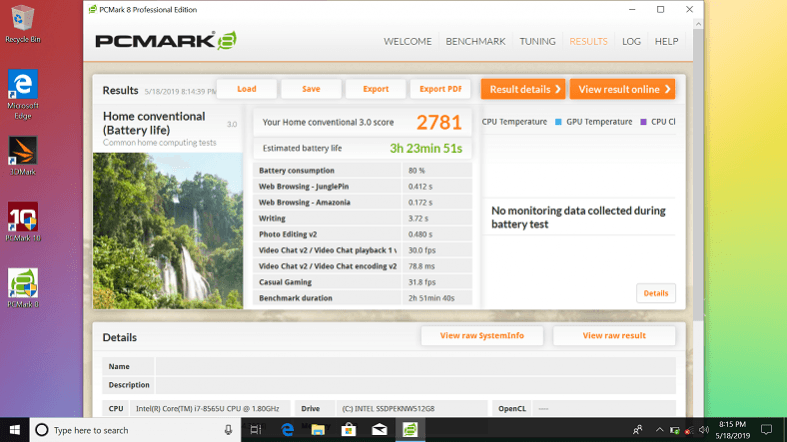Select the Battery consumption row

pos(362,171)
